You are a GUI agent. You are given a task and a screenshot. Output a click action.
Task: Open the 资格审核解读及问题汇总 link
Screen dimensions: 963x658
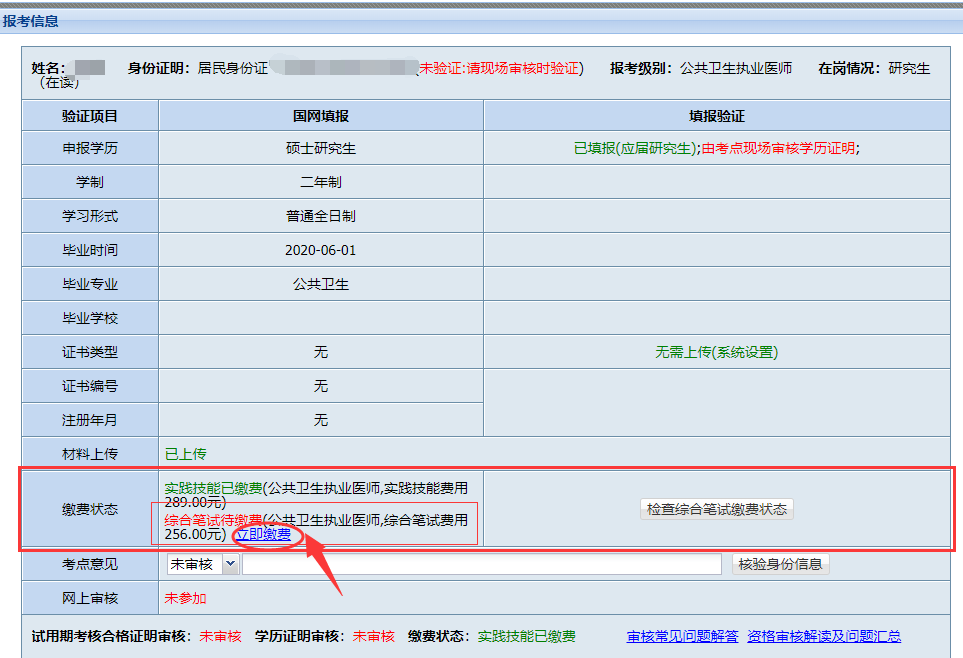pyautogui.click(x=824, y=636)
